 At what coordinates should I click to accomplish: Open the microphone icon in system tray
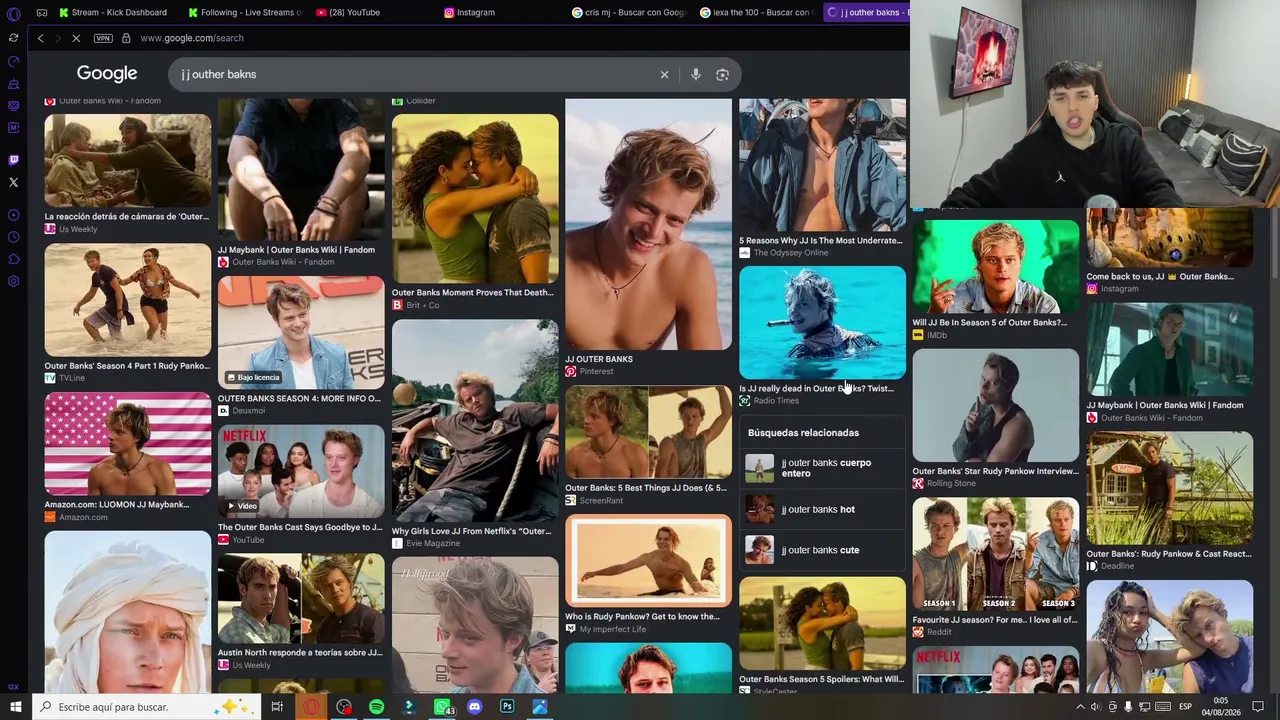1128,707
